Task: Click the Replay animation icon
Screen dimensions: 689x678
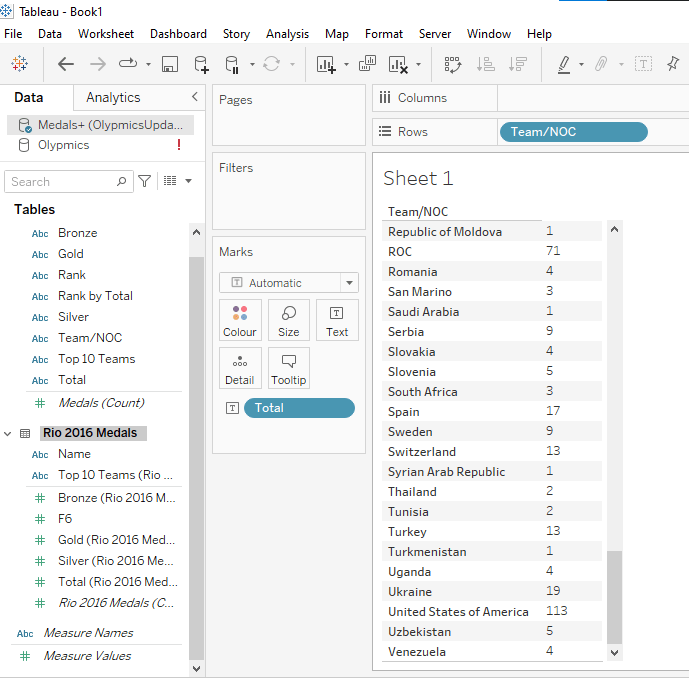Action: 128,64
